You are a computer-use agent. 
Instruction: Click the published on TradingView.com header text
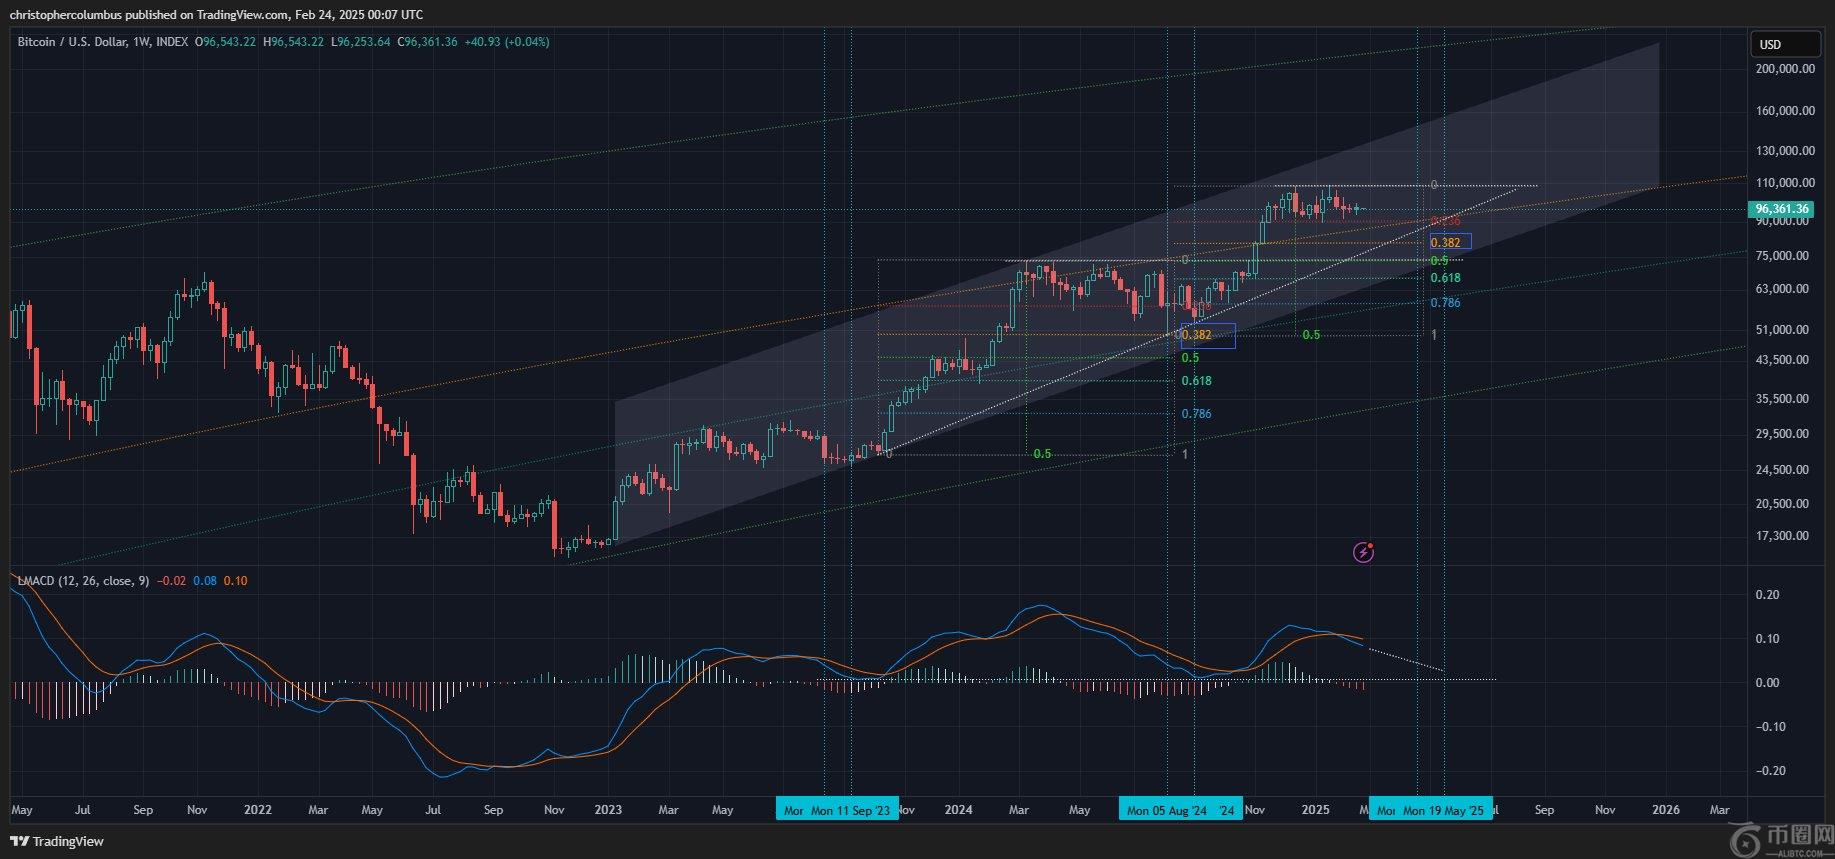(216, 14)
